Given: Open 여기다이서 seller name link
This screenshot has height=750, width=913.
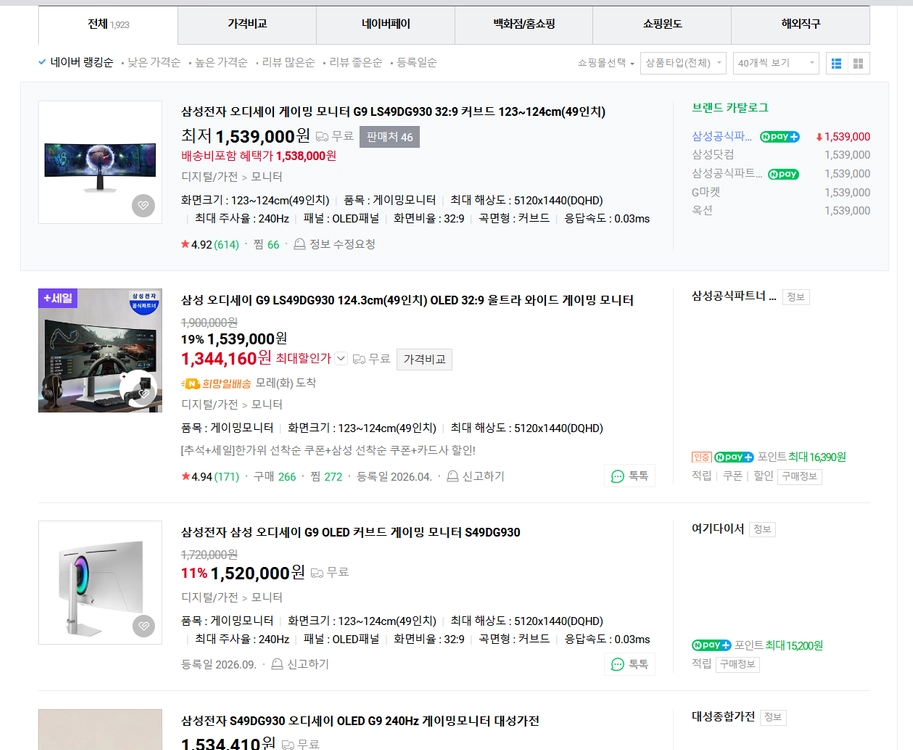Looking at the screenshot, I should [x=718, y=529].
